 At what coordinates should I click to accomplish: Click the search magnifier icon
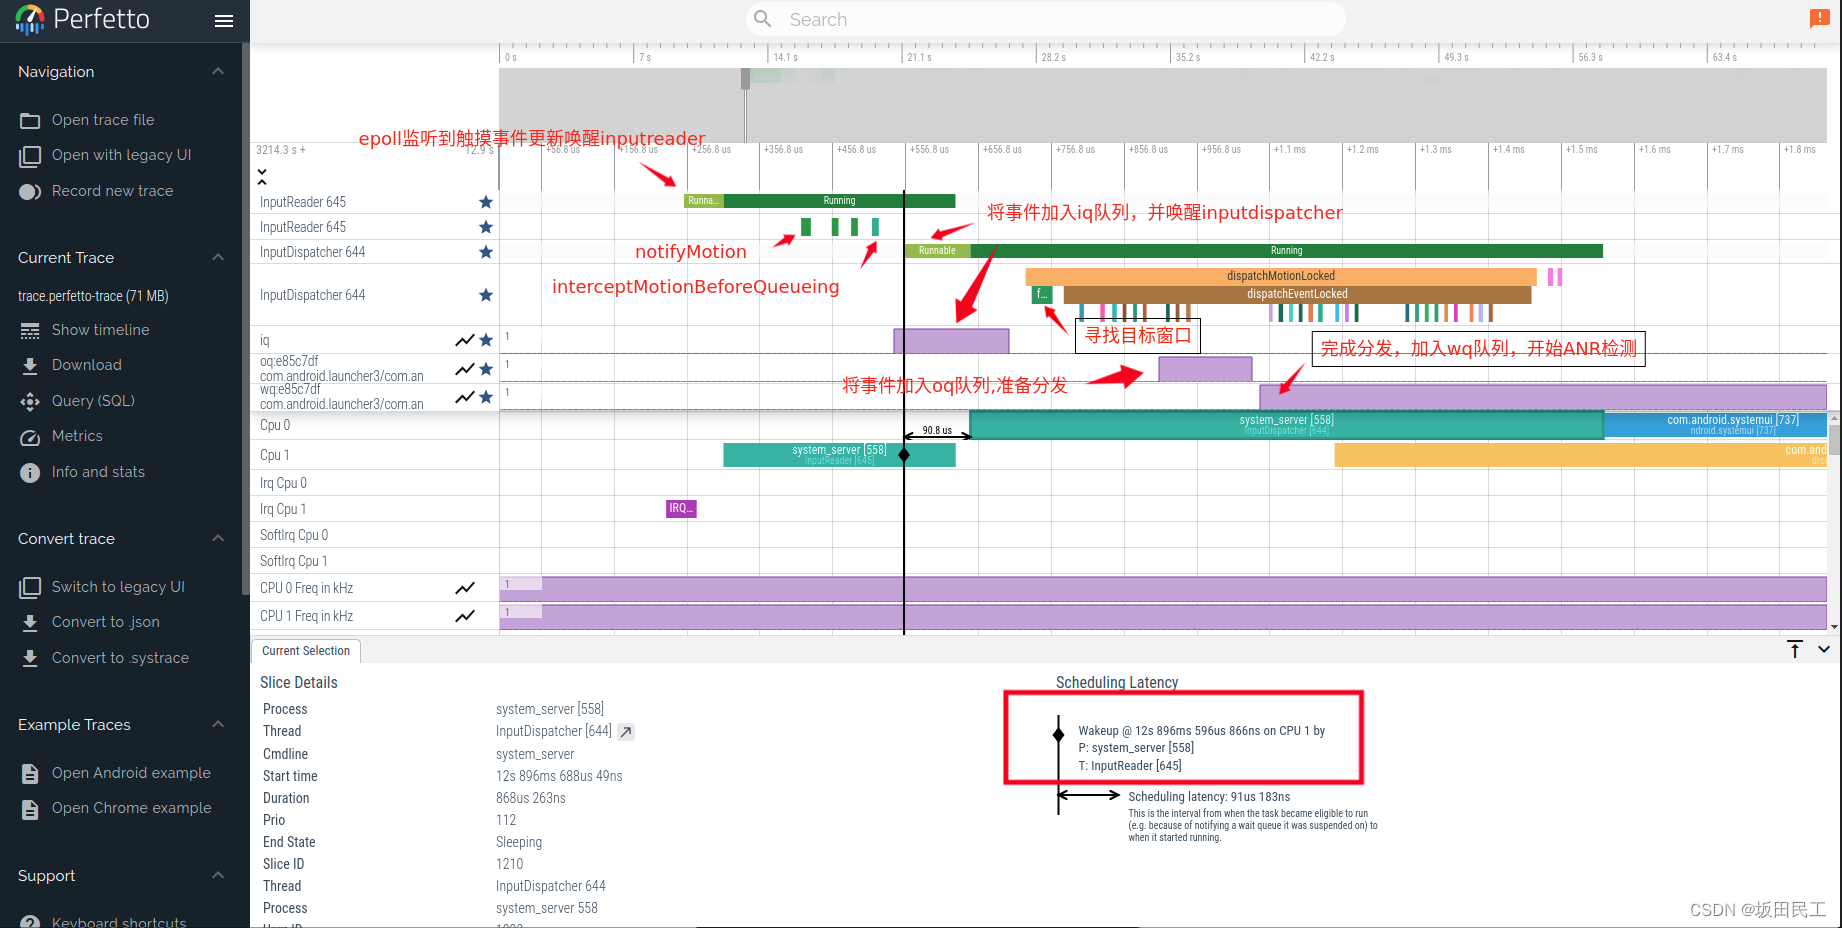pos(763,19)
